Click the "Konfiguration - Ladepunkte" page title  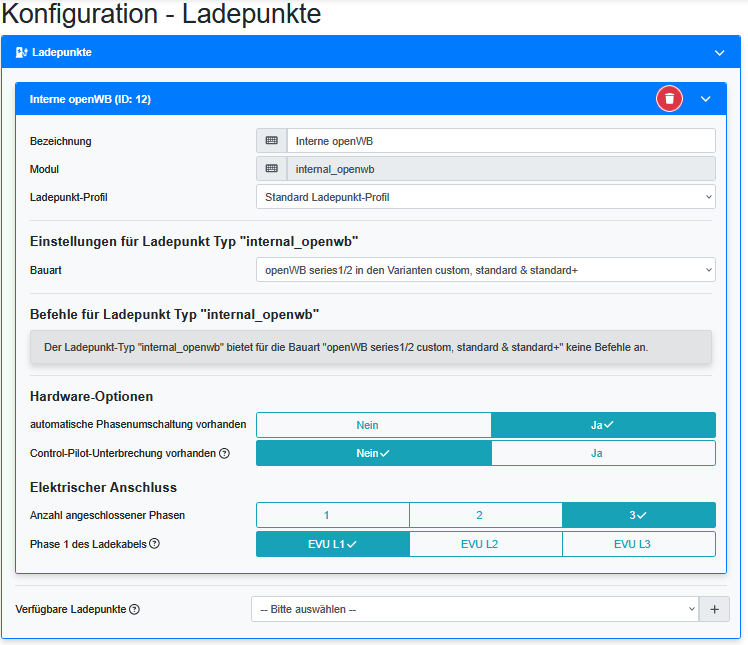[x=161, y=13]
